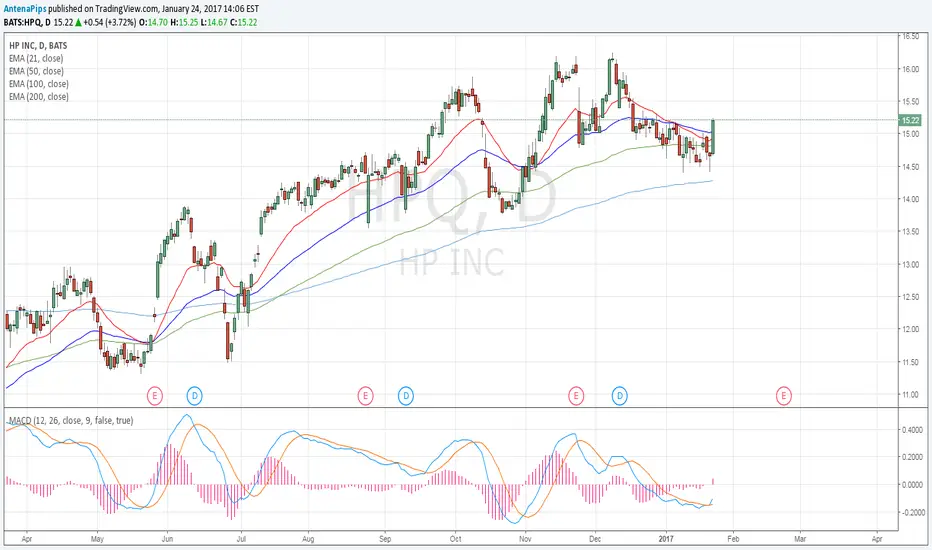
Task: Open the AntenaPips author link
Action: click(24, 10)
